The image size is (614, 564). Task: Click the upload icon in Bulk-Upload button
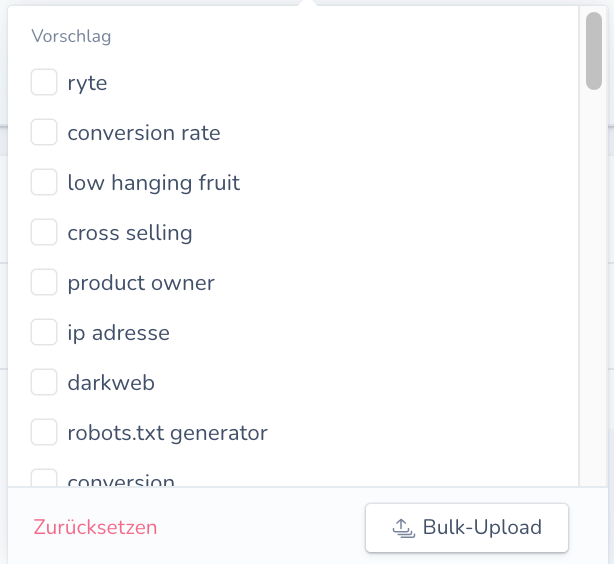403,528
